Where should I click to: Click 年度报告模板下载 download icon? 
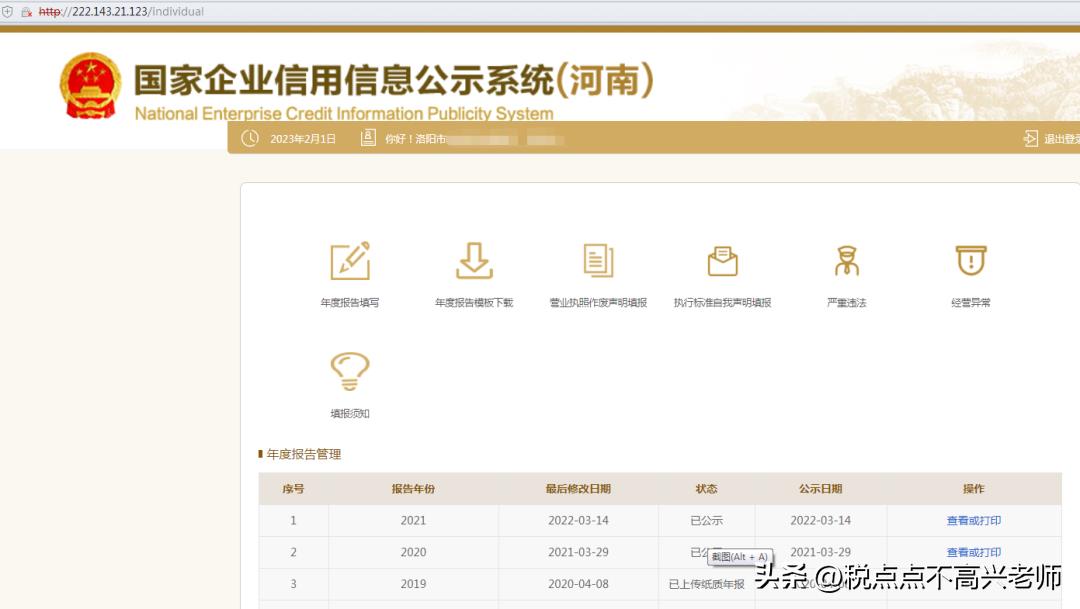click(x=474, y=261)
